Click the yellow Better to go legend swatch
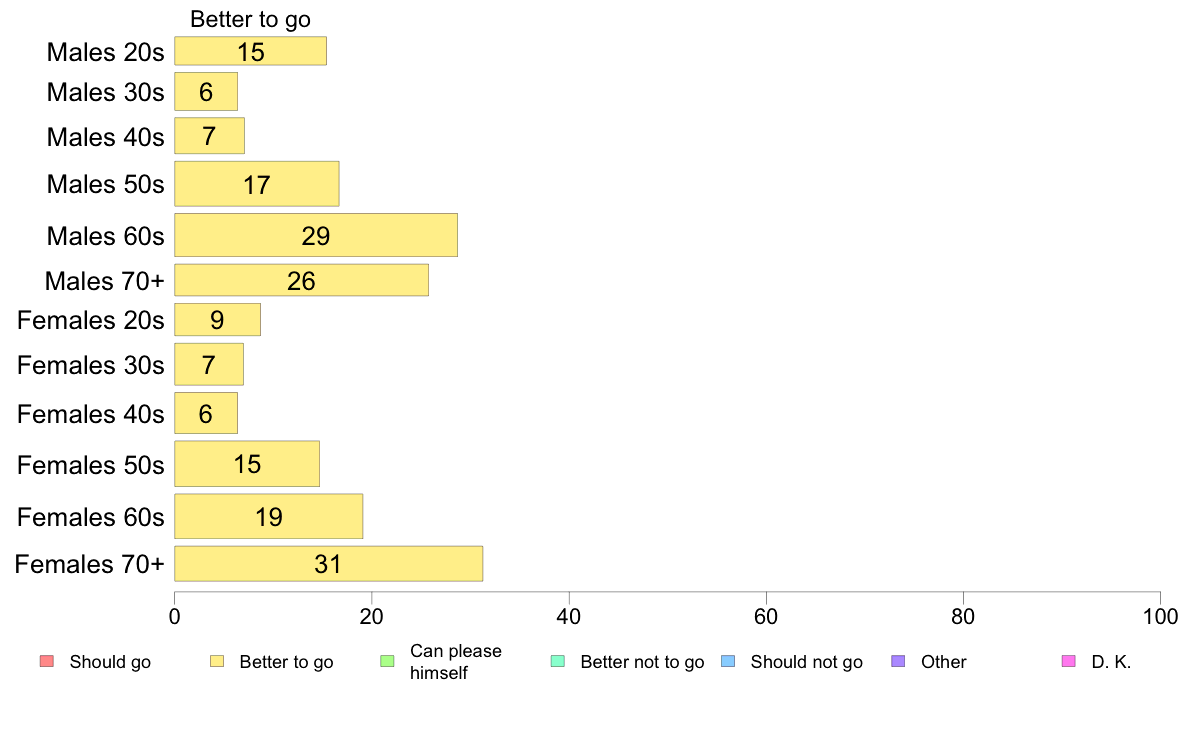The image size is (1188, 736). (x=216, y=661)
